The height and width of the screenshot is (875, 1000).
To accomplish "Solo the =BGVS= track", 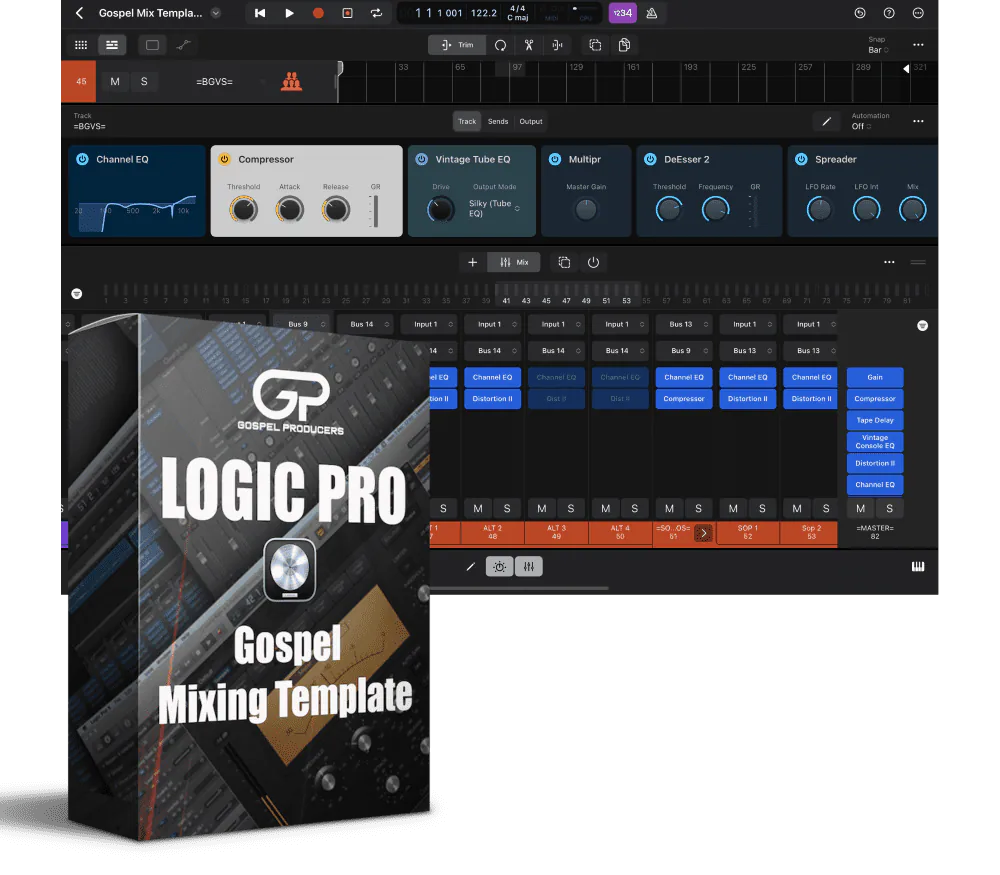I will pyautogui.click(x=144, y=82).
